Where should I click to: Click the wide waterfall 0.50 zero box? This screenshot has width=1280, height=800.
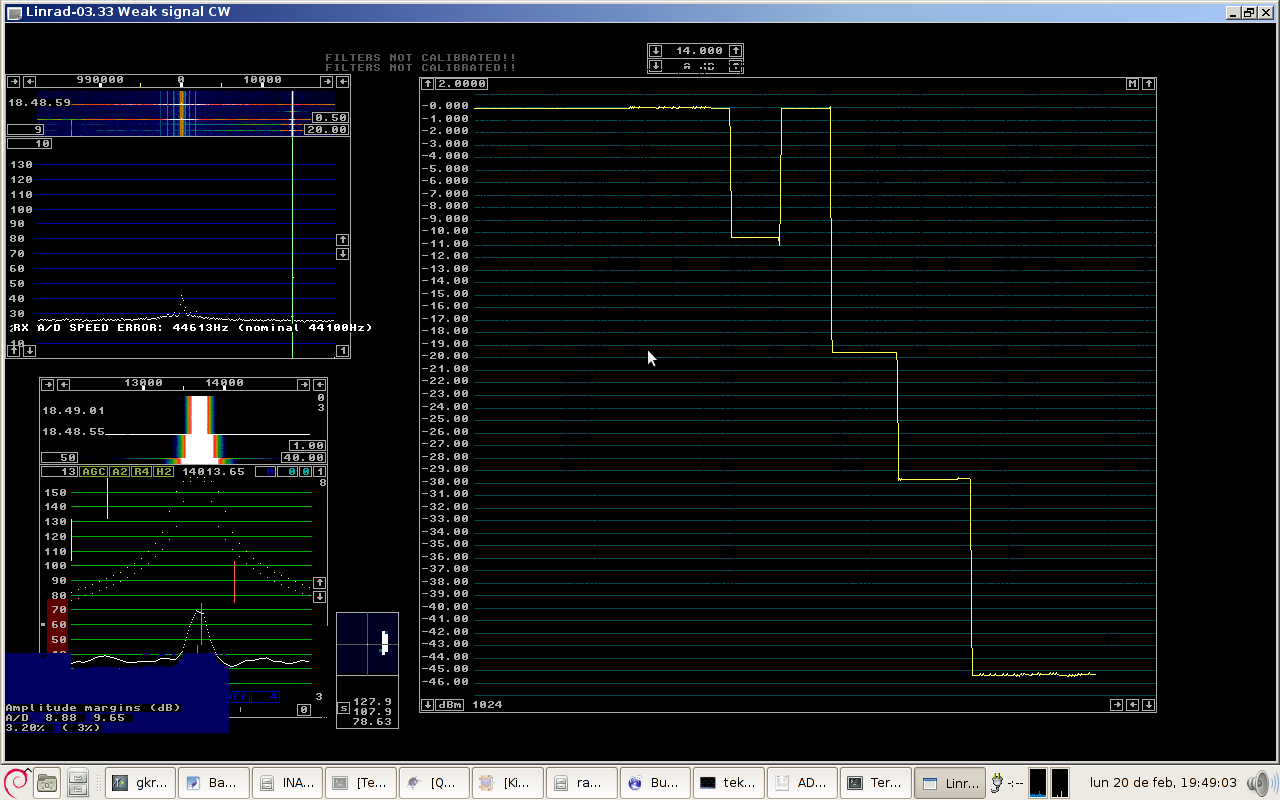[x=331, y=118]
